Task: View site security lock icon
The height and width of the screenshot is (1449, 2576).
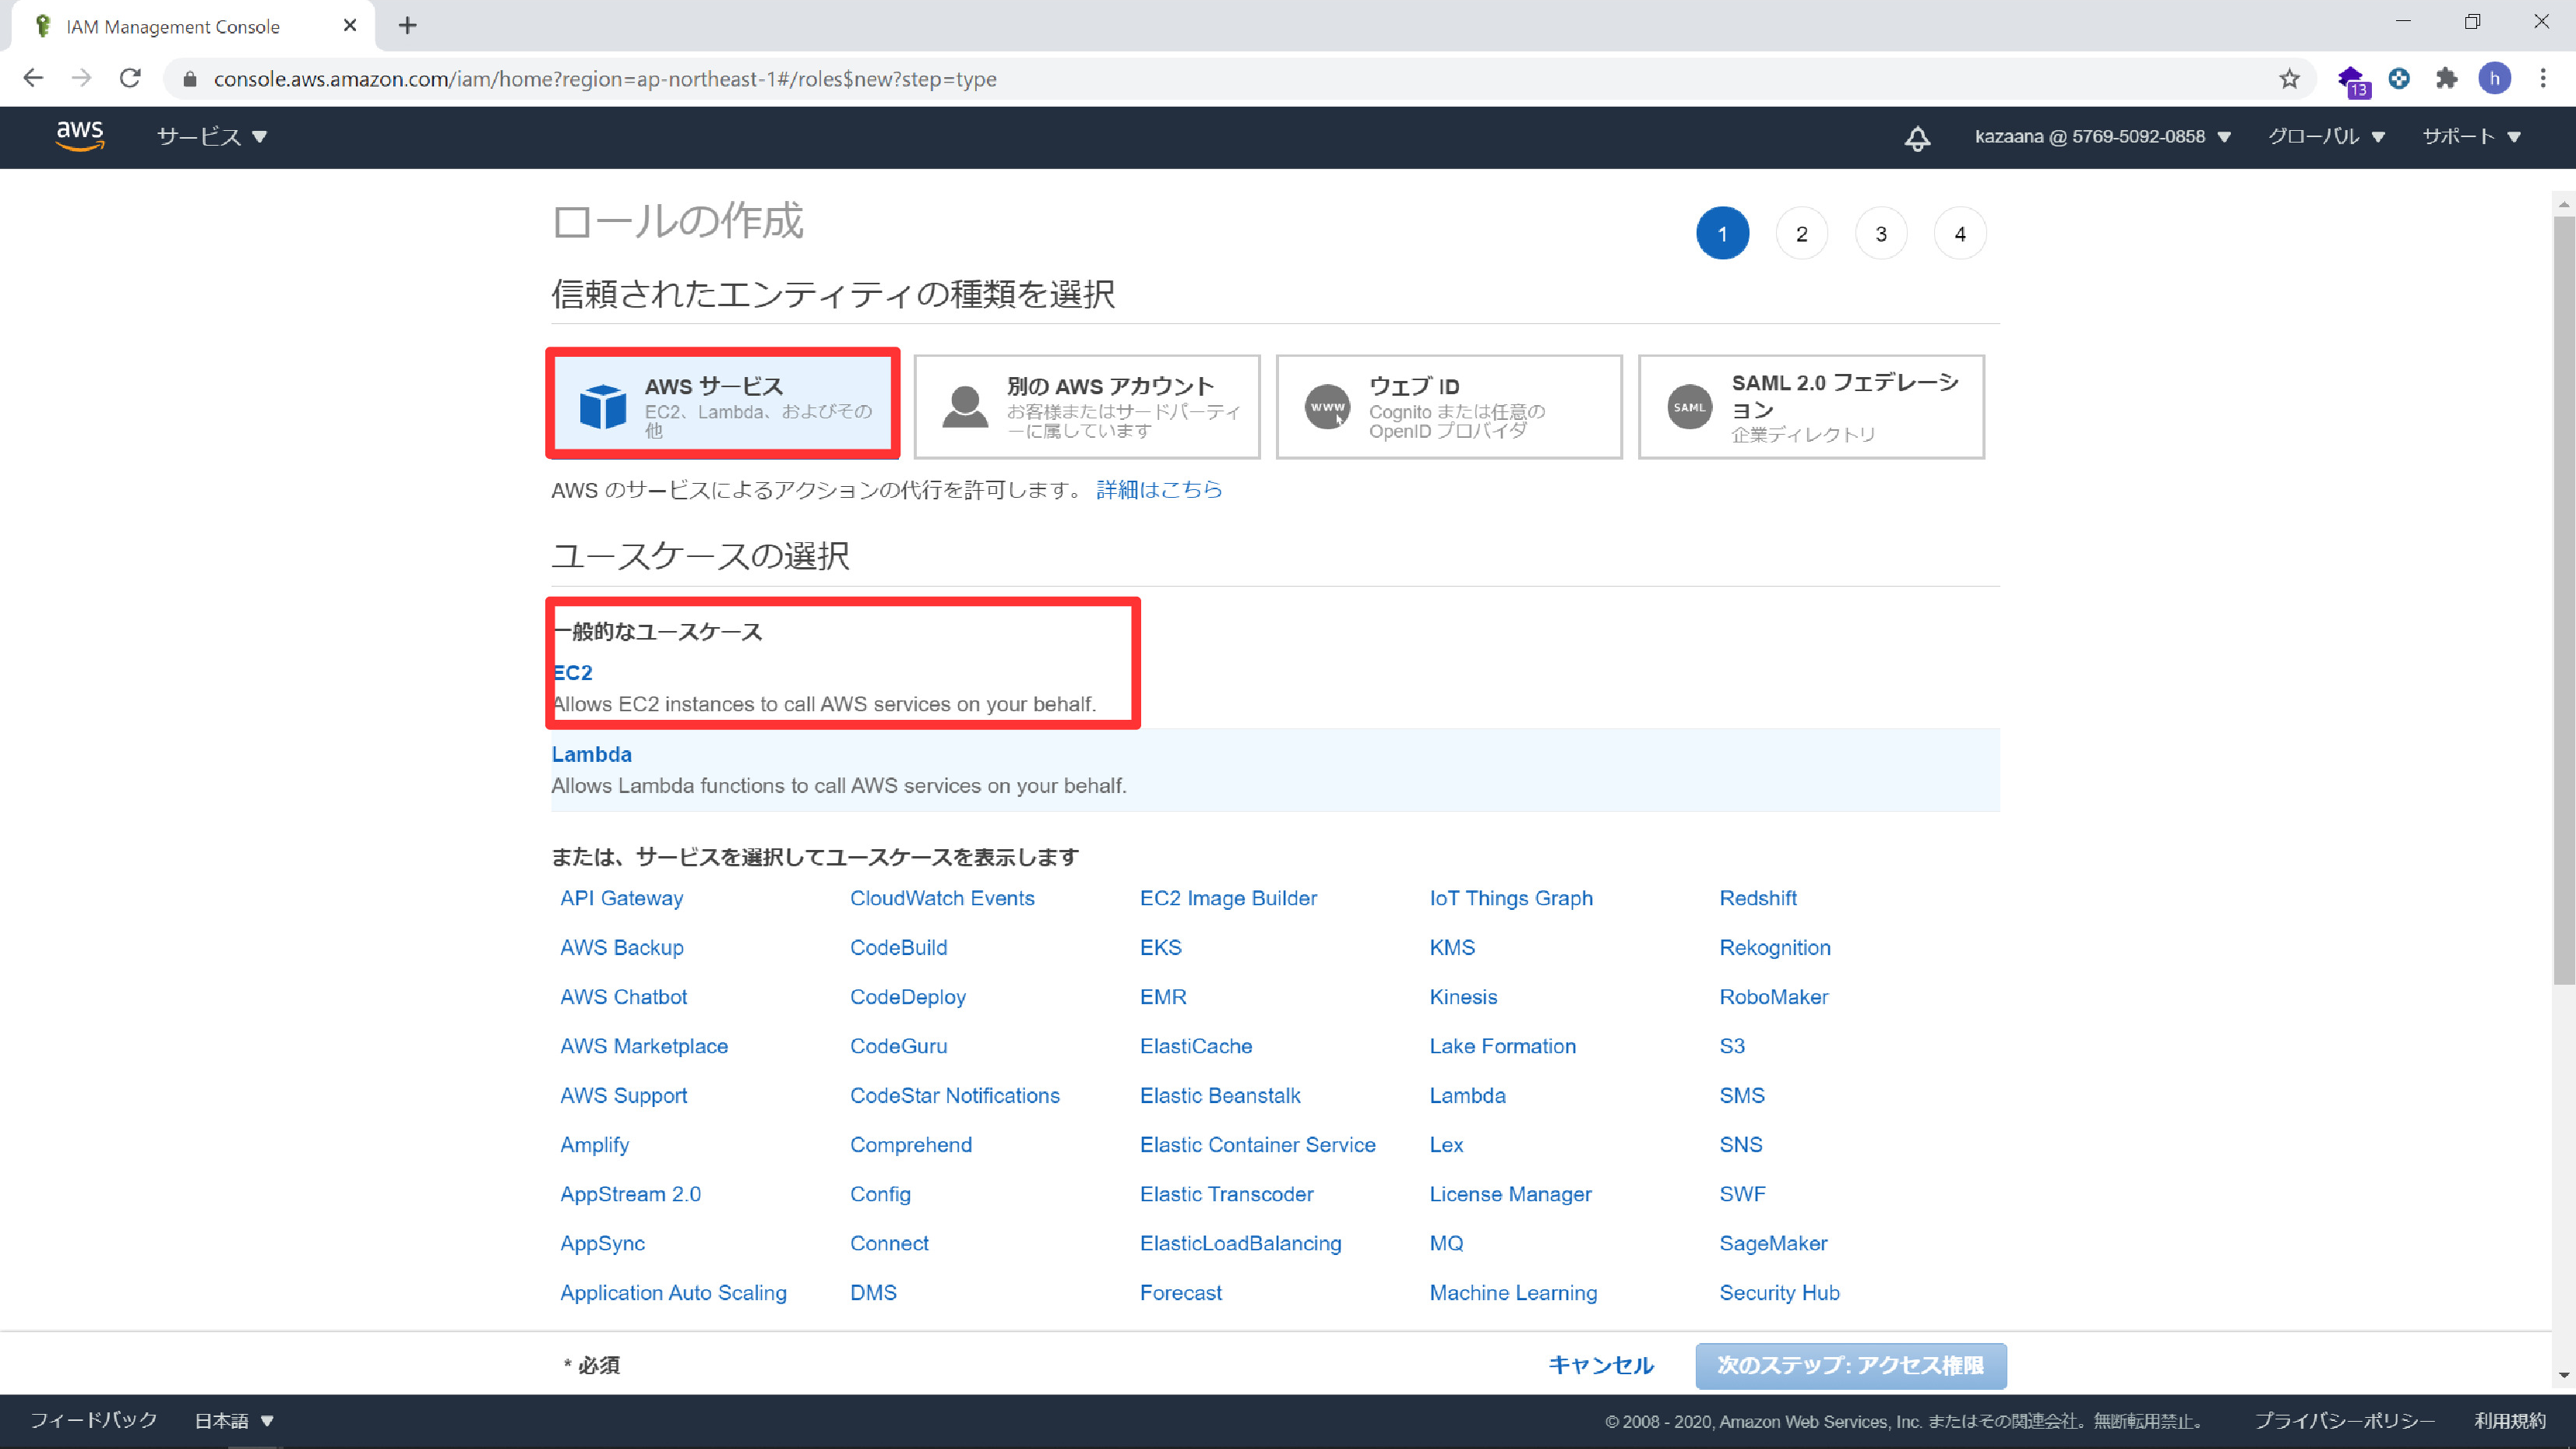Action: (190, 79)
